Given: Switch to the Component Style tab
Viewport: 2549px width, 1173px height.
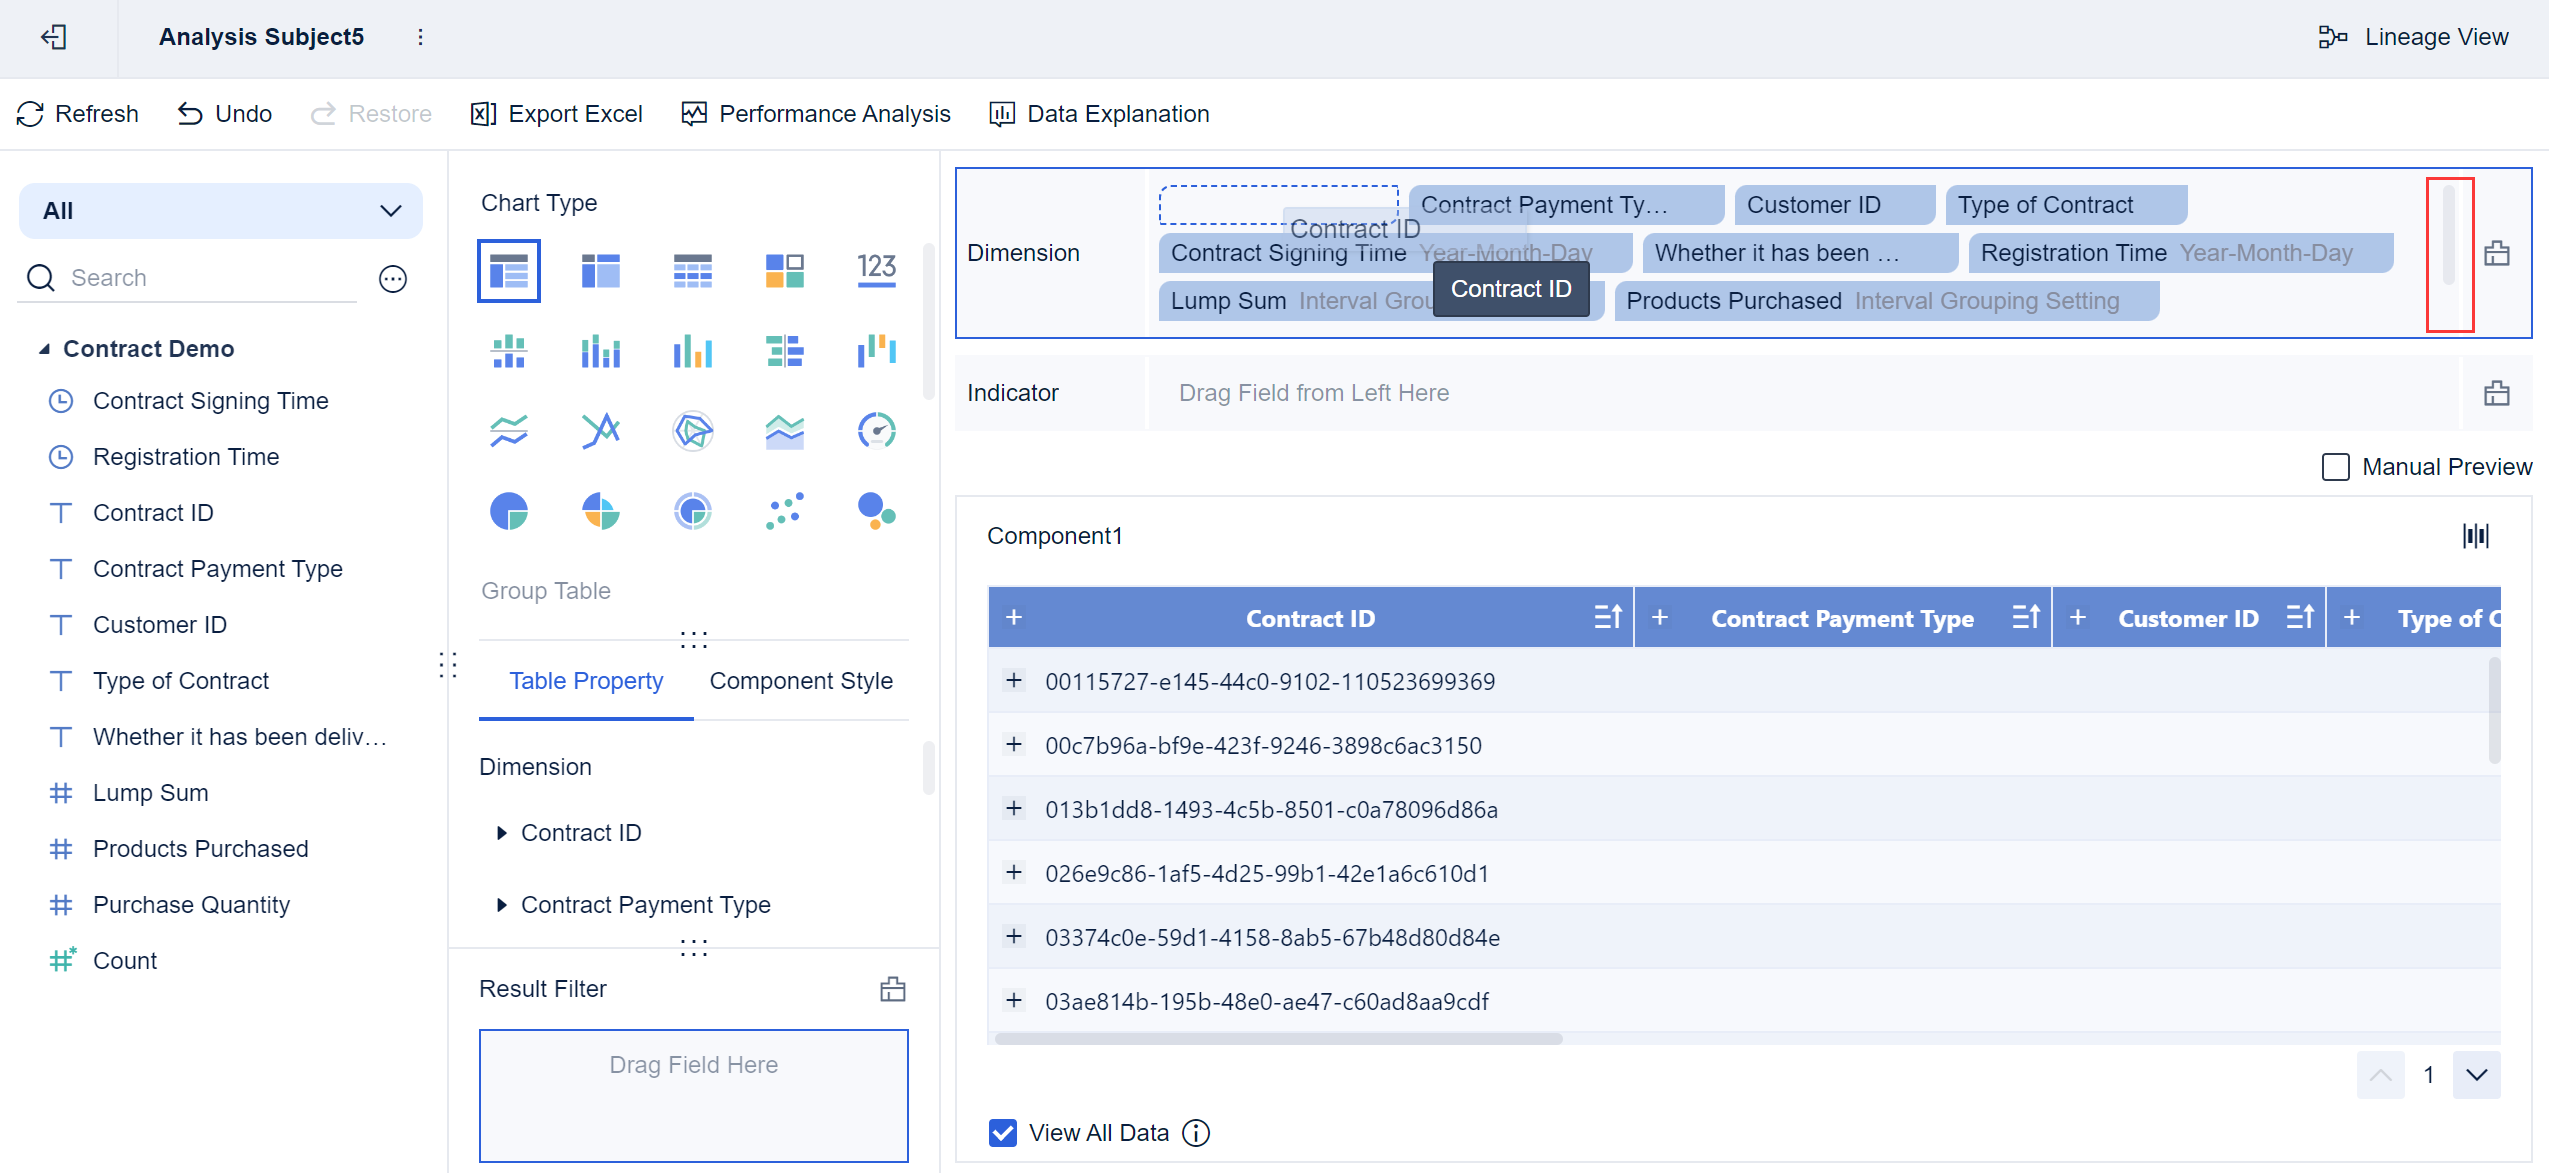Looking at the screenshot, I should [x=800, y=681].
